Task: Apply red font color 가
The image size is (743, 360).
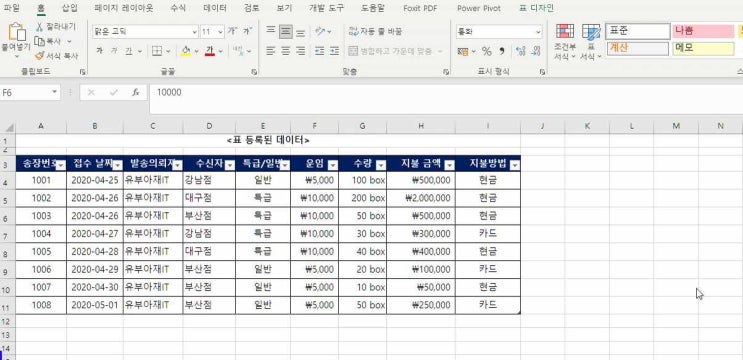Action: (x=210, y=51)
